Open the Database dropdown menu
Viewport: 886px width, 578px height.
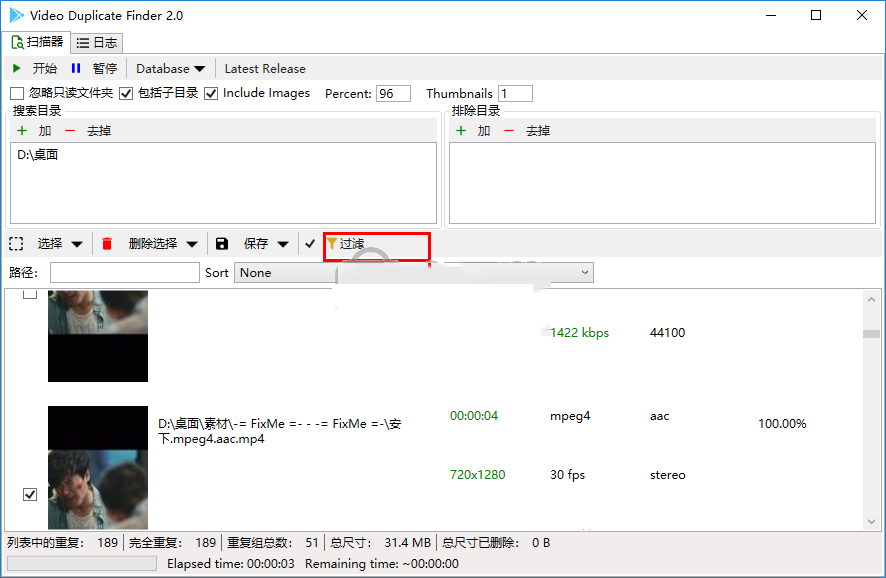[171, 68]
